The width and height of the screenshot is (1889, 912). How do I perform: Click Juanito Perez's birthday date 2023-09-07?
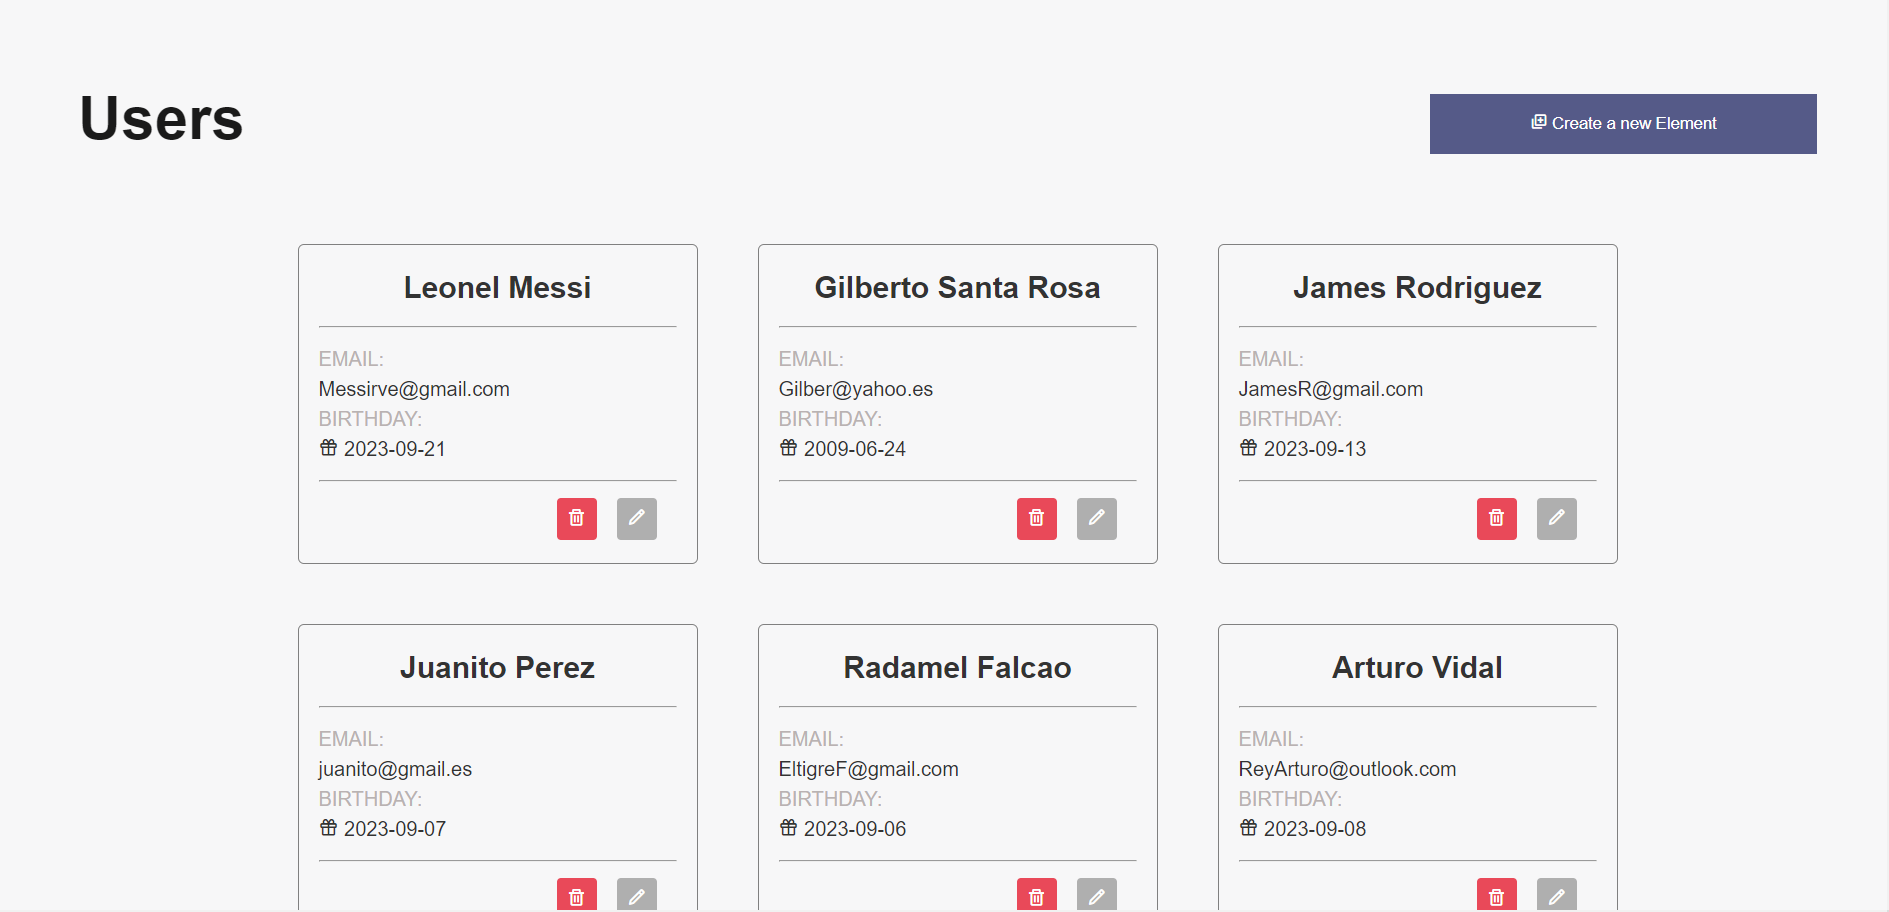tap(394, 829)
